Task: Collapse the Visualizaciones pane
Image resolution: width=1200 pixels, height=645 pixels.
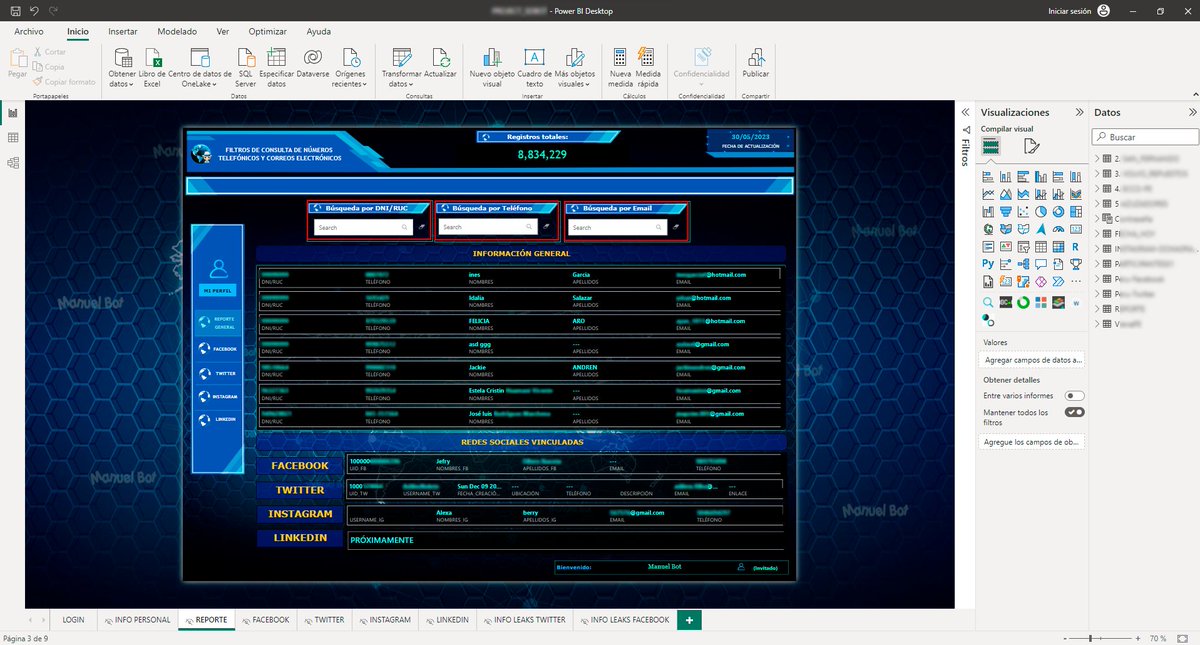Action: 1079,113
